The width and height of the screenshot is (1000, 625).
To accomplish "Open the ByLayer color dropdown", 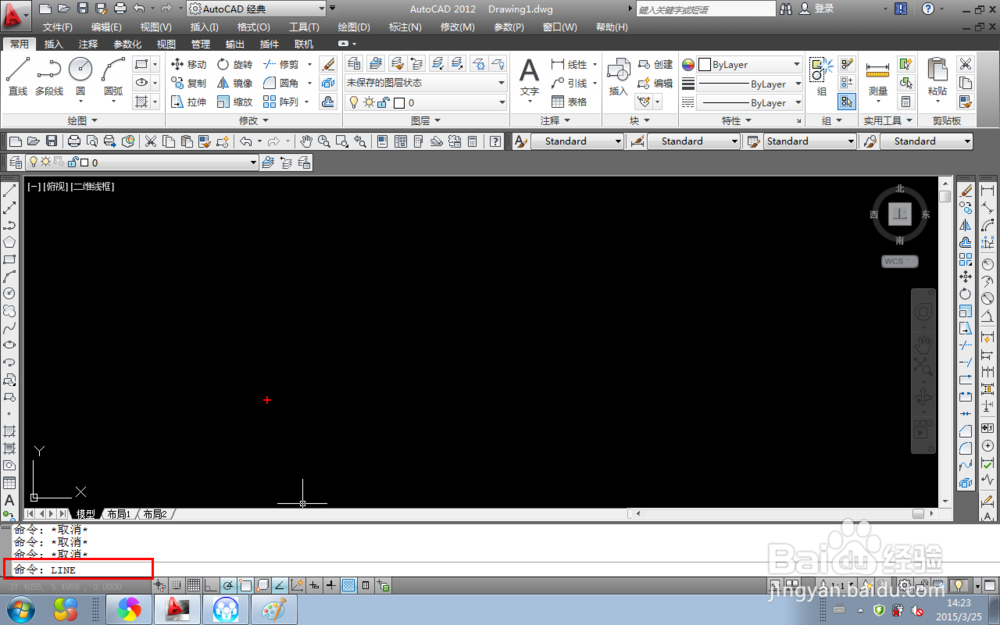I will [x=749, y=64].
